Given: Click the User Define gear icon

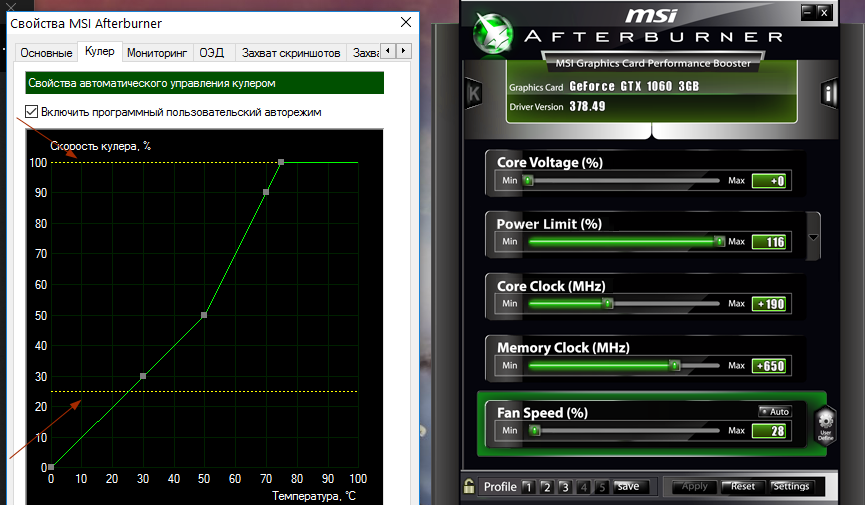Looking at the screenshot, I should pyautogui.click(x=825, y=426).
